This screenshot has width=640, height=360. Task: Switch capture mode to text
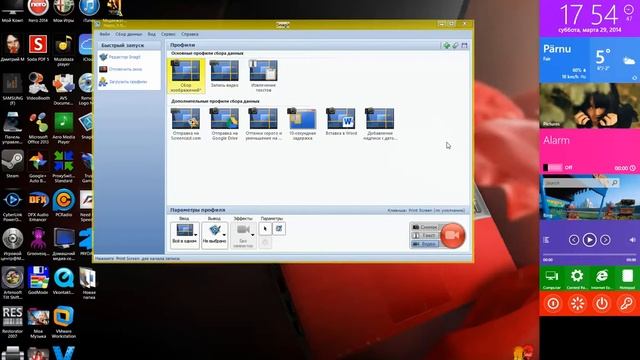tap(424, 236)
